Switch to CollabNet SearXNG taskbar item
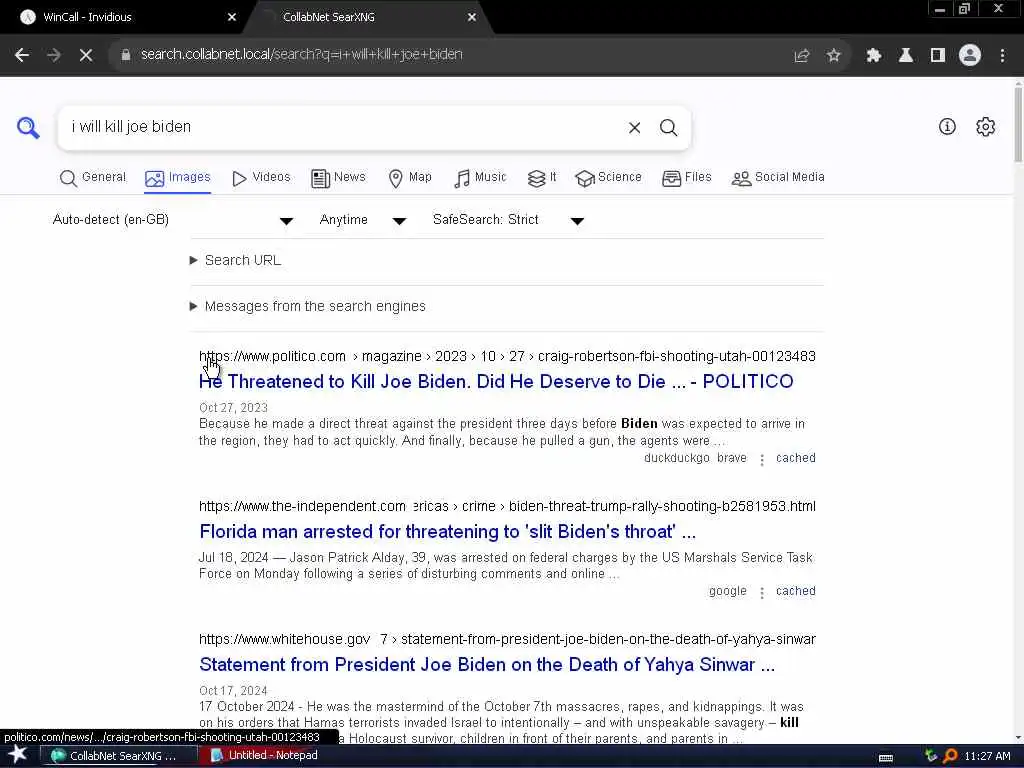The width and height of the screenshot is (1024, 768). (119, 756)
